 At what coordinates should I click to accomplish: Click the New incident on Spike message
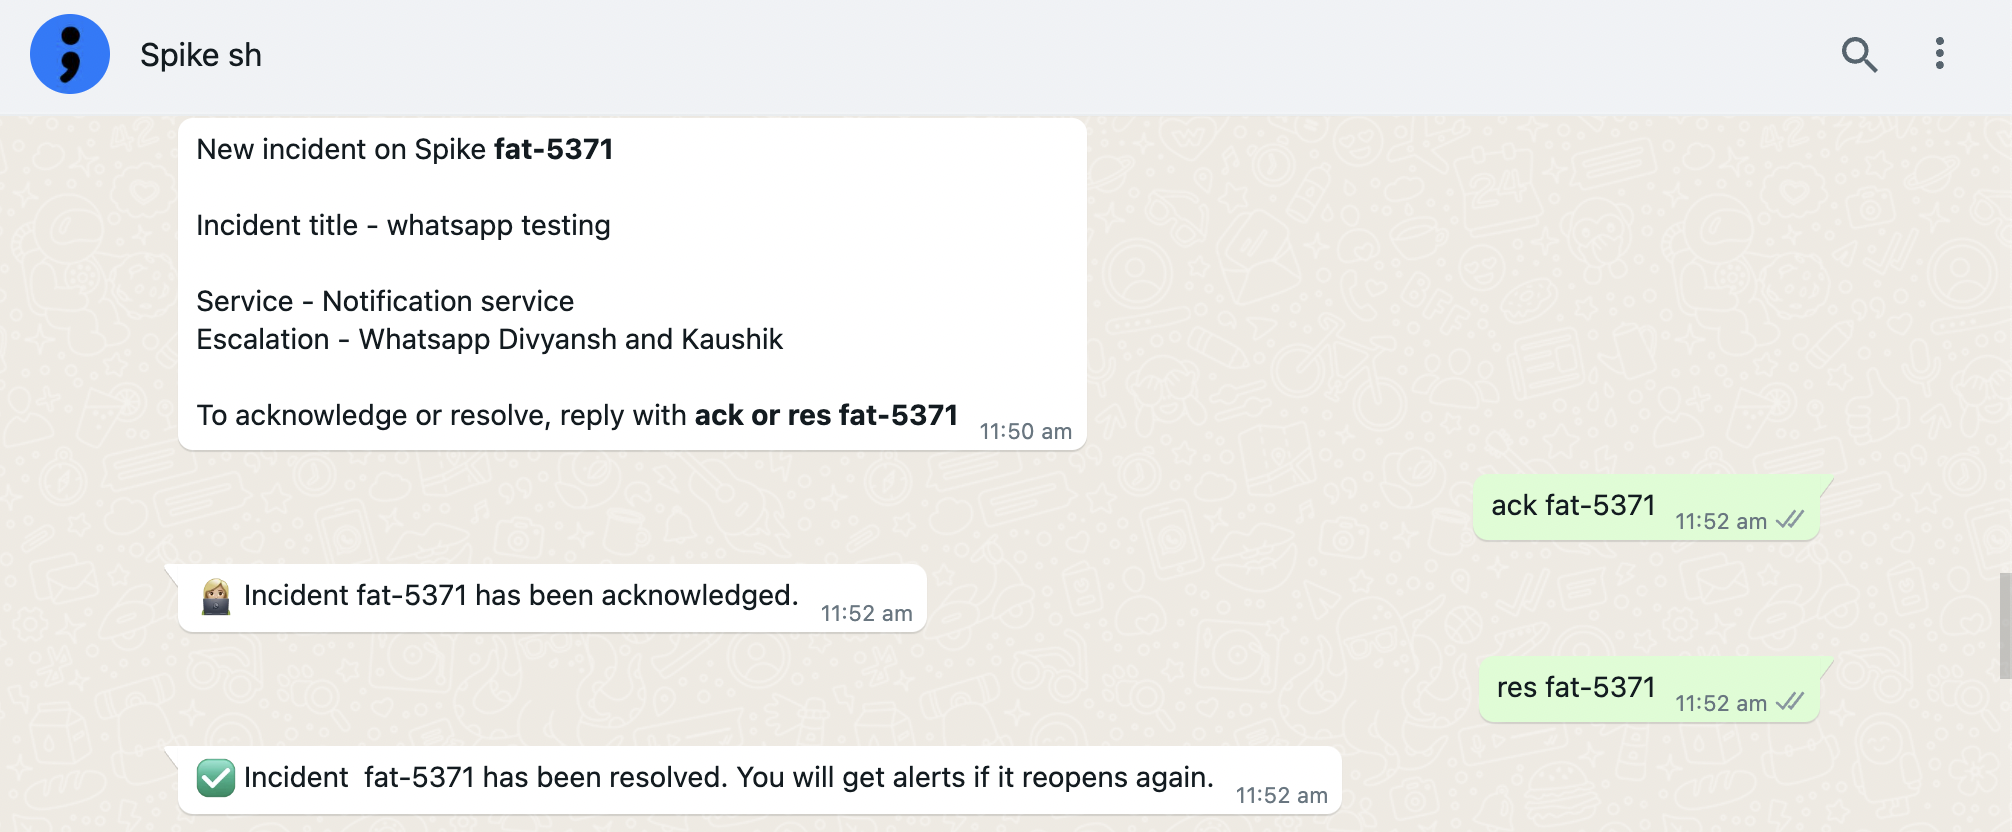point(632,284)
